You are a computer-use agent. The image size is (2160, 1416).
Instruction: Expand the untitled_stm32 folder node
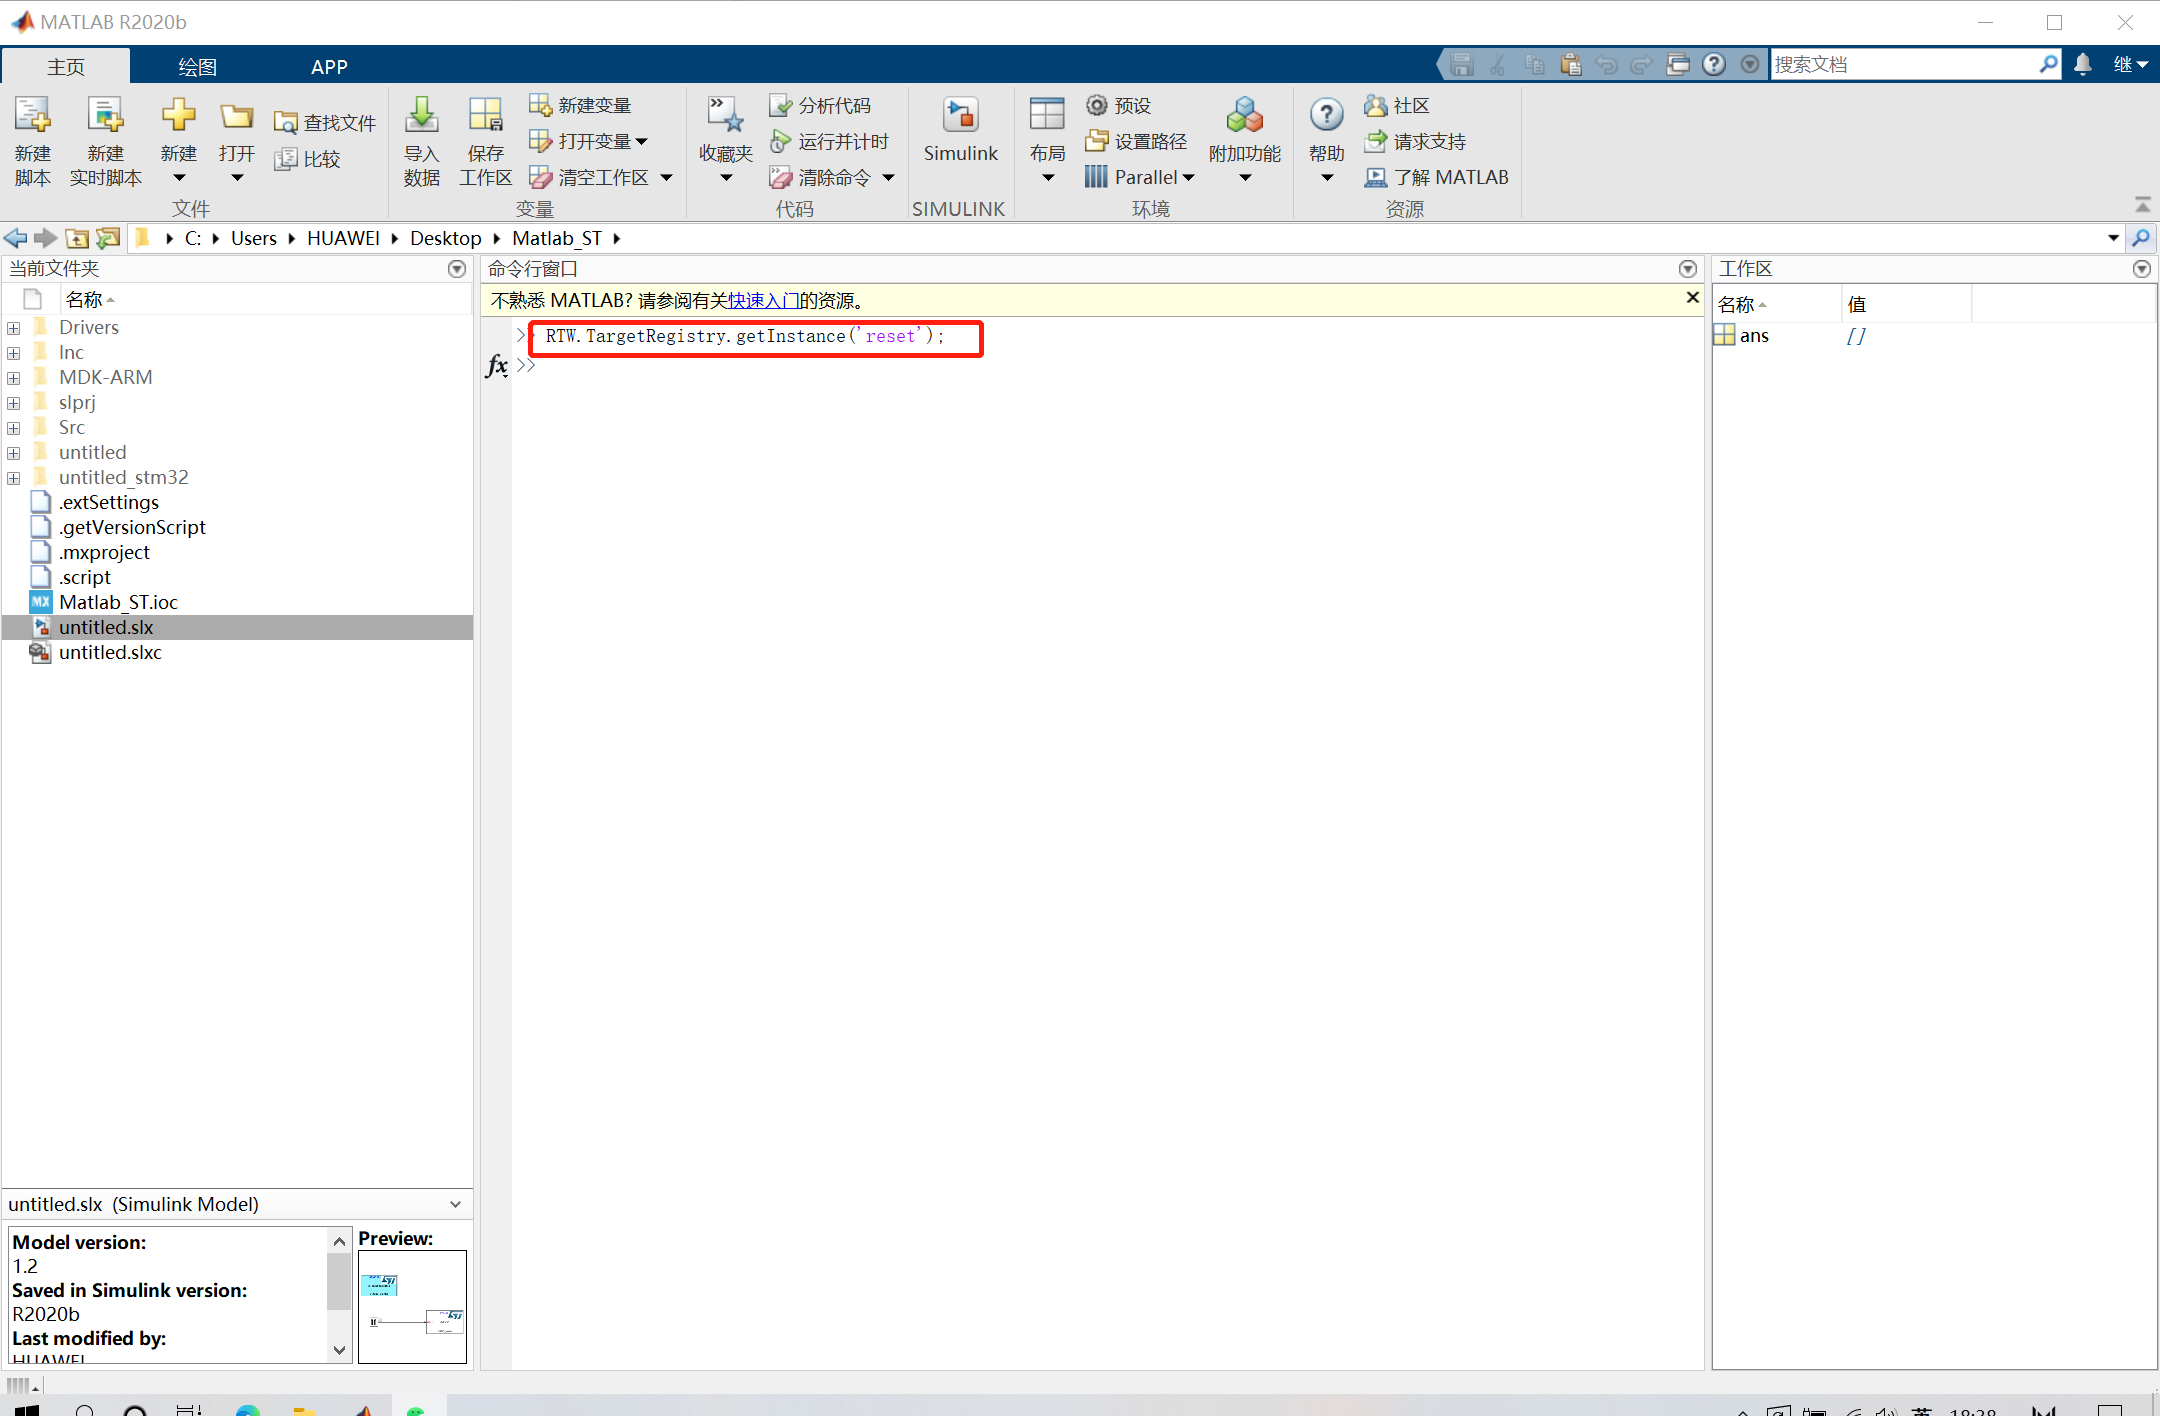coord(13,478)
